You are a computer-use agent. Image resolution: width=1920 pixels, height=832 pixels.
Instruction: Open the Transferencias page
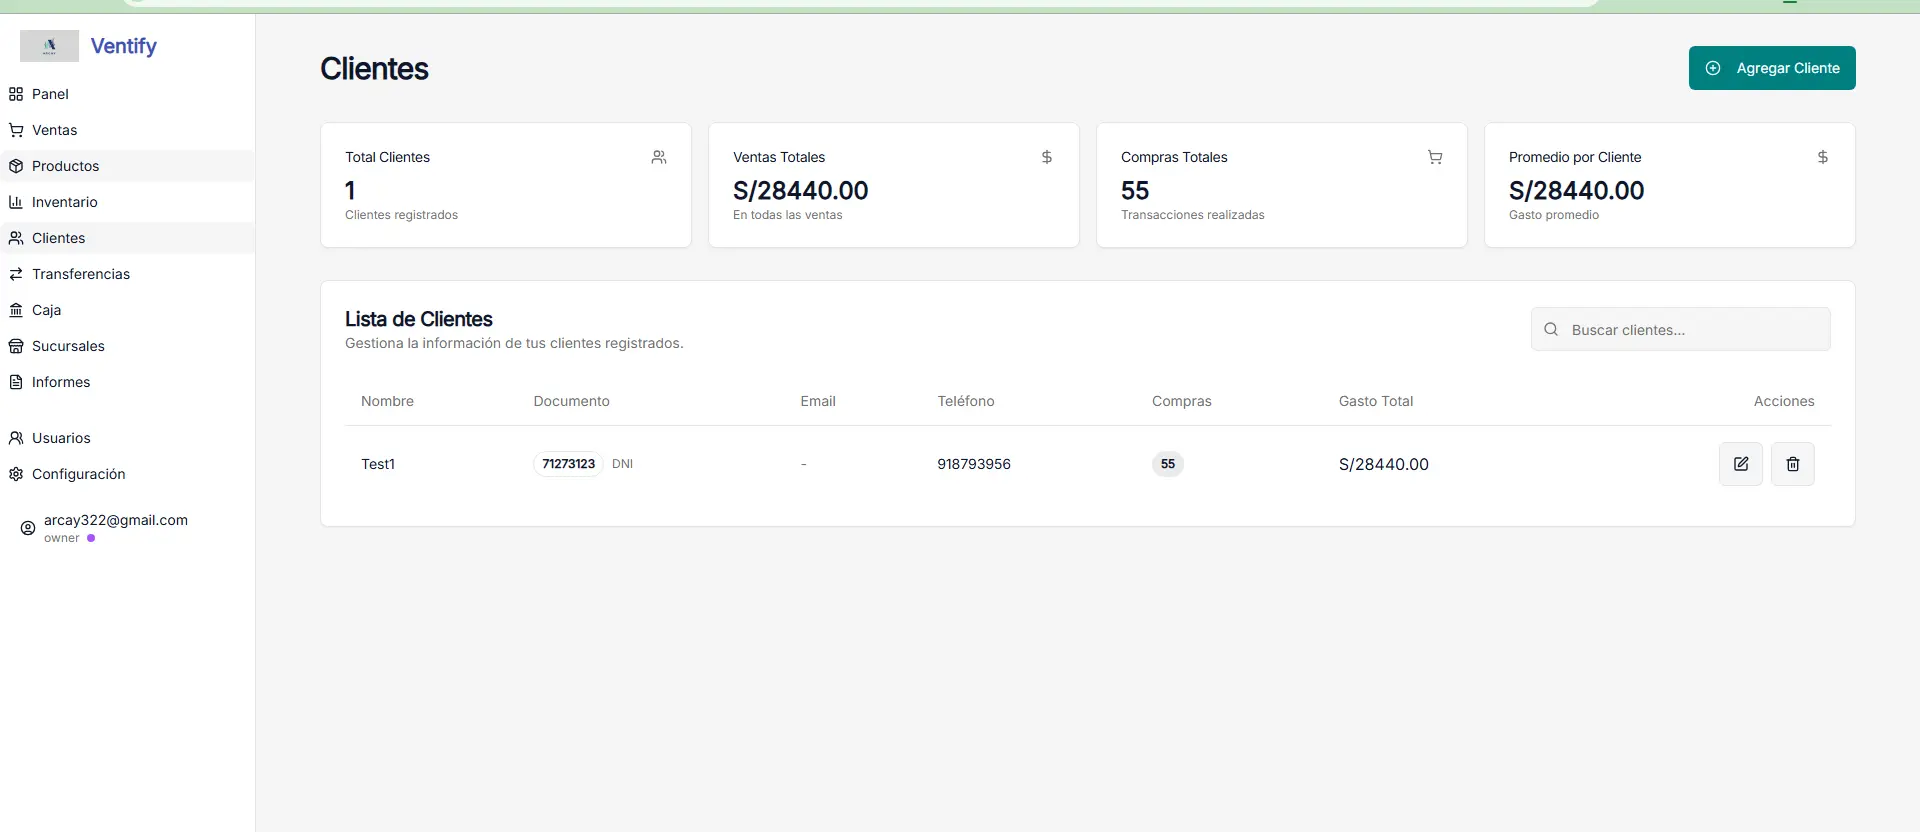pos(80,274)
